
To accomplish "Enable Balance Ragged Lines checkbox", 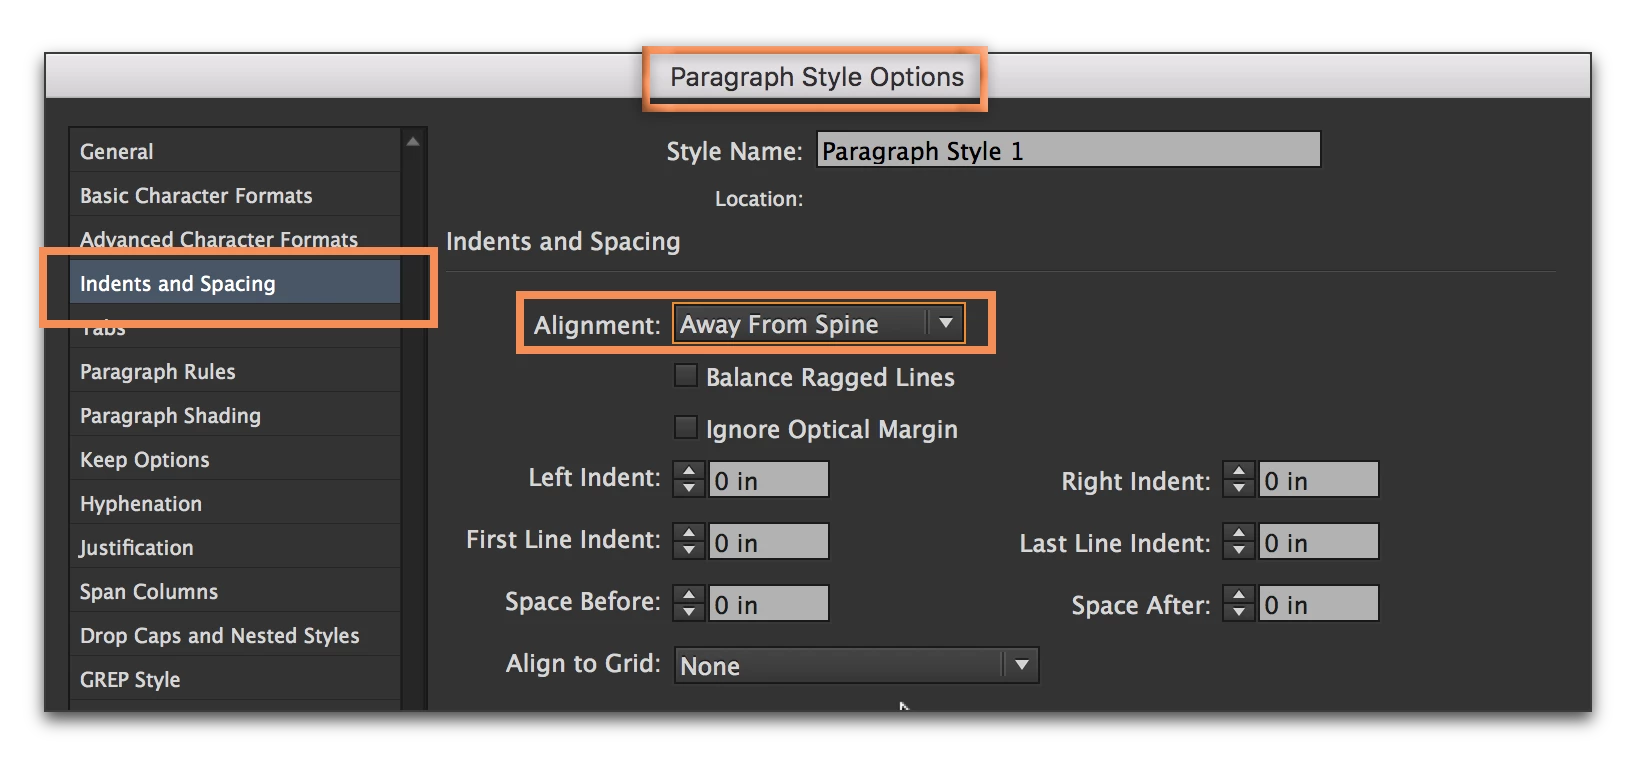I will pyautogui.click(x=686, y=376).
